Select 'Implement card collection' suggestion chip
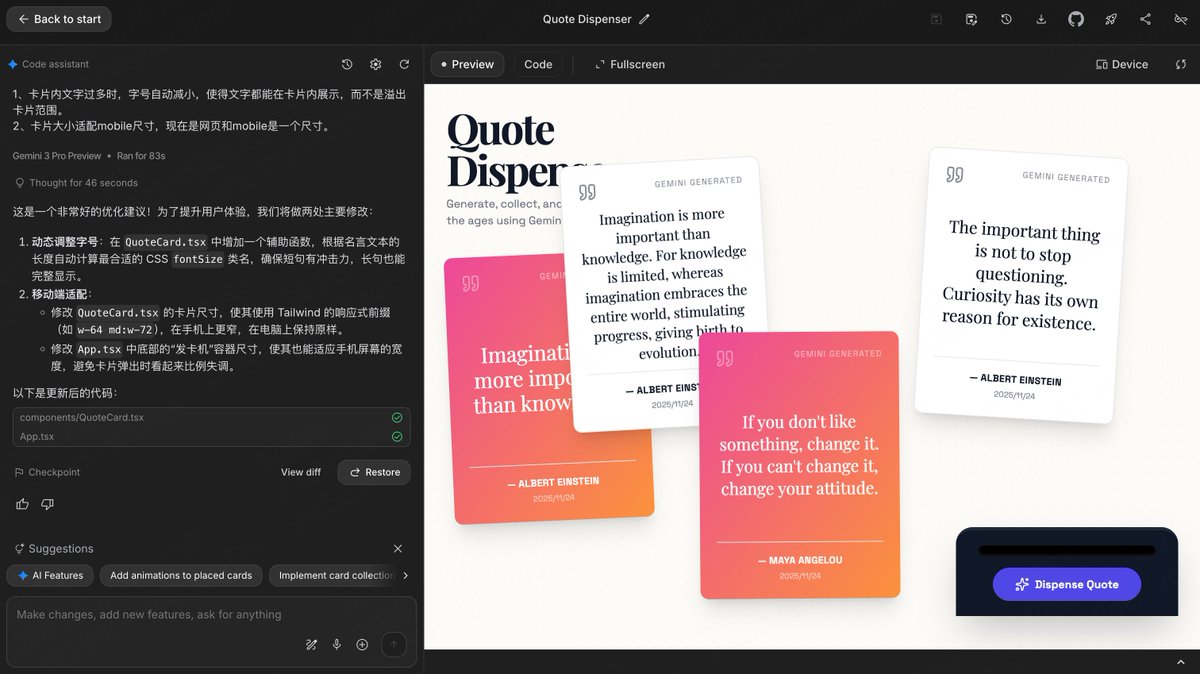Viewport: 1200px width, 674px height. [x=336, y=575]
